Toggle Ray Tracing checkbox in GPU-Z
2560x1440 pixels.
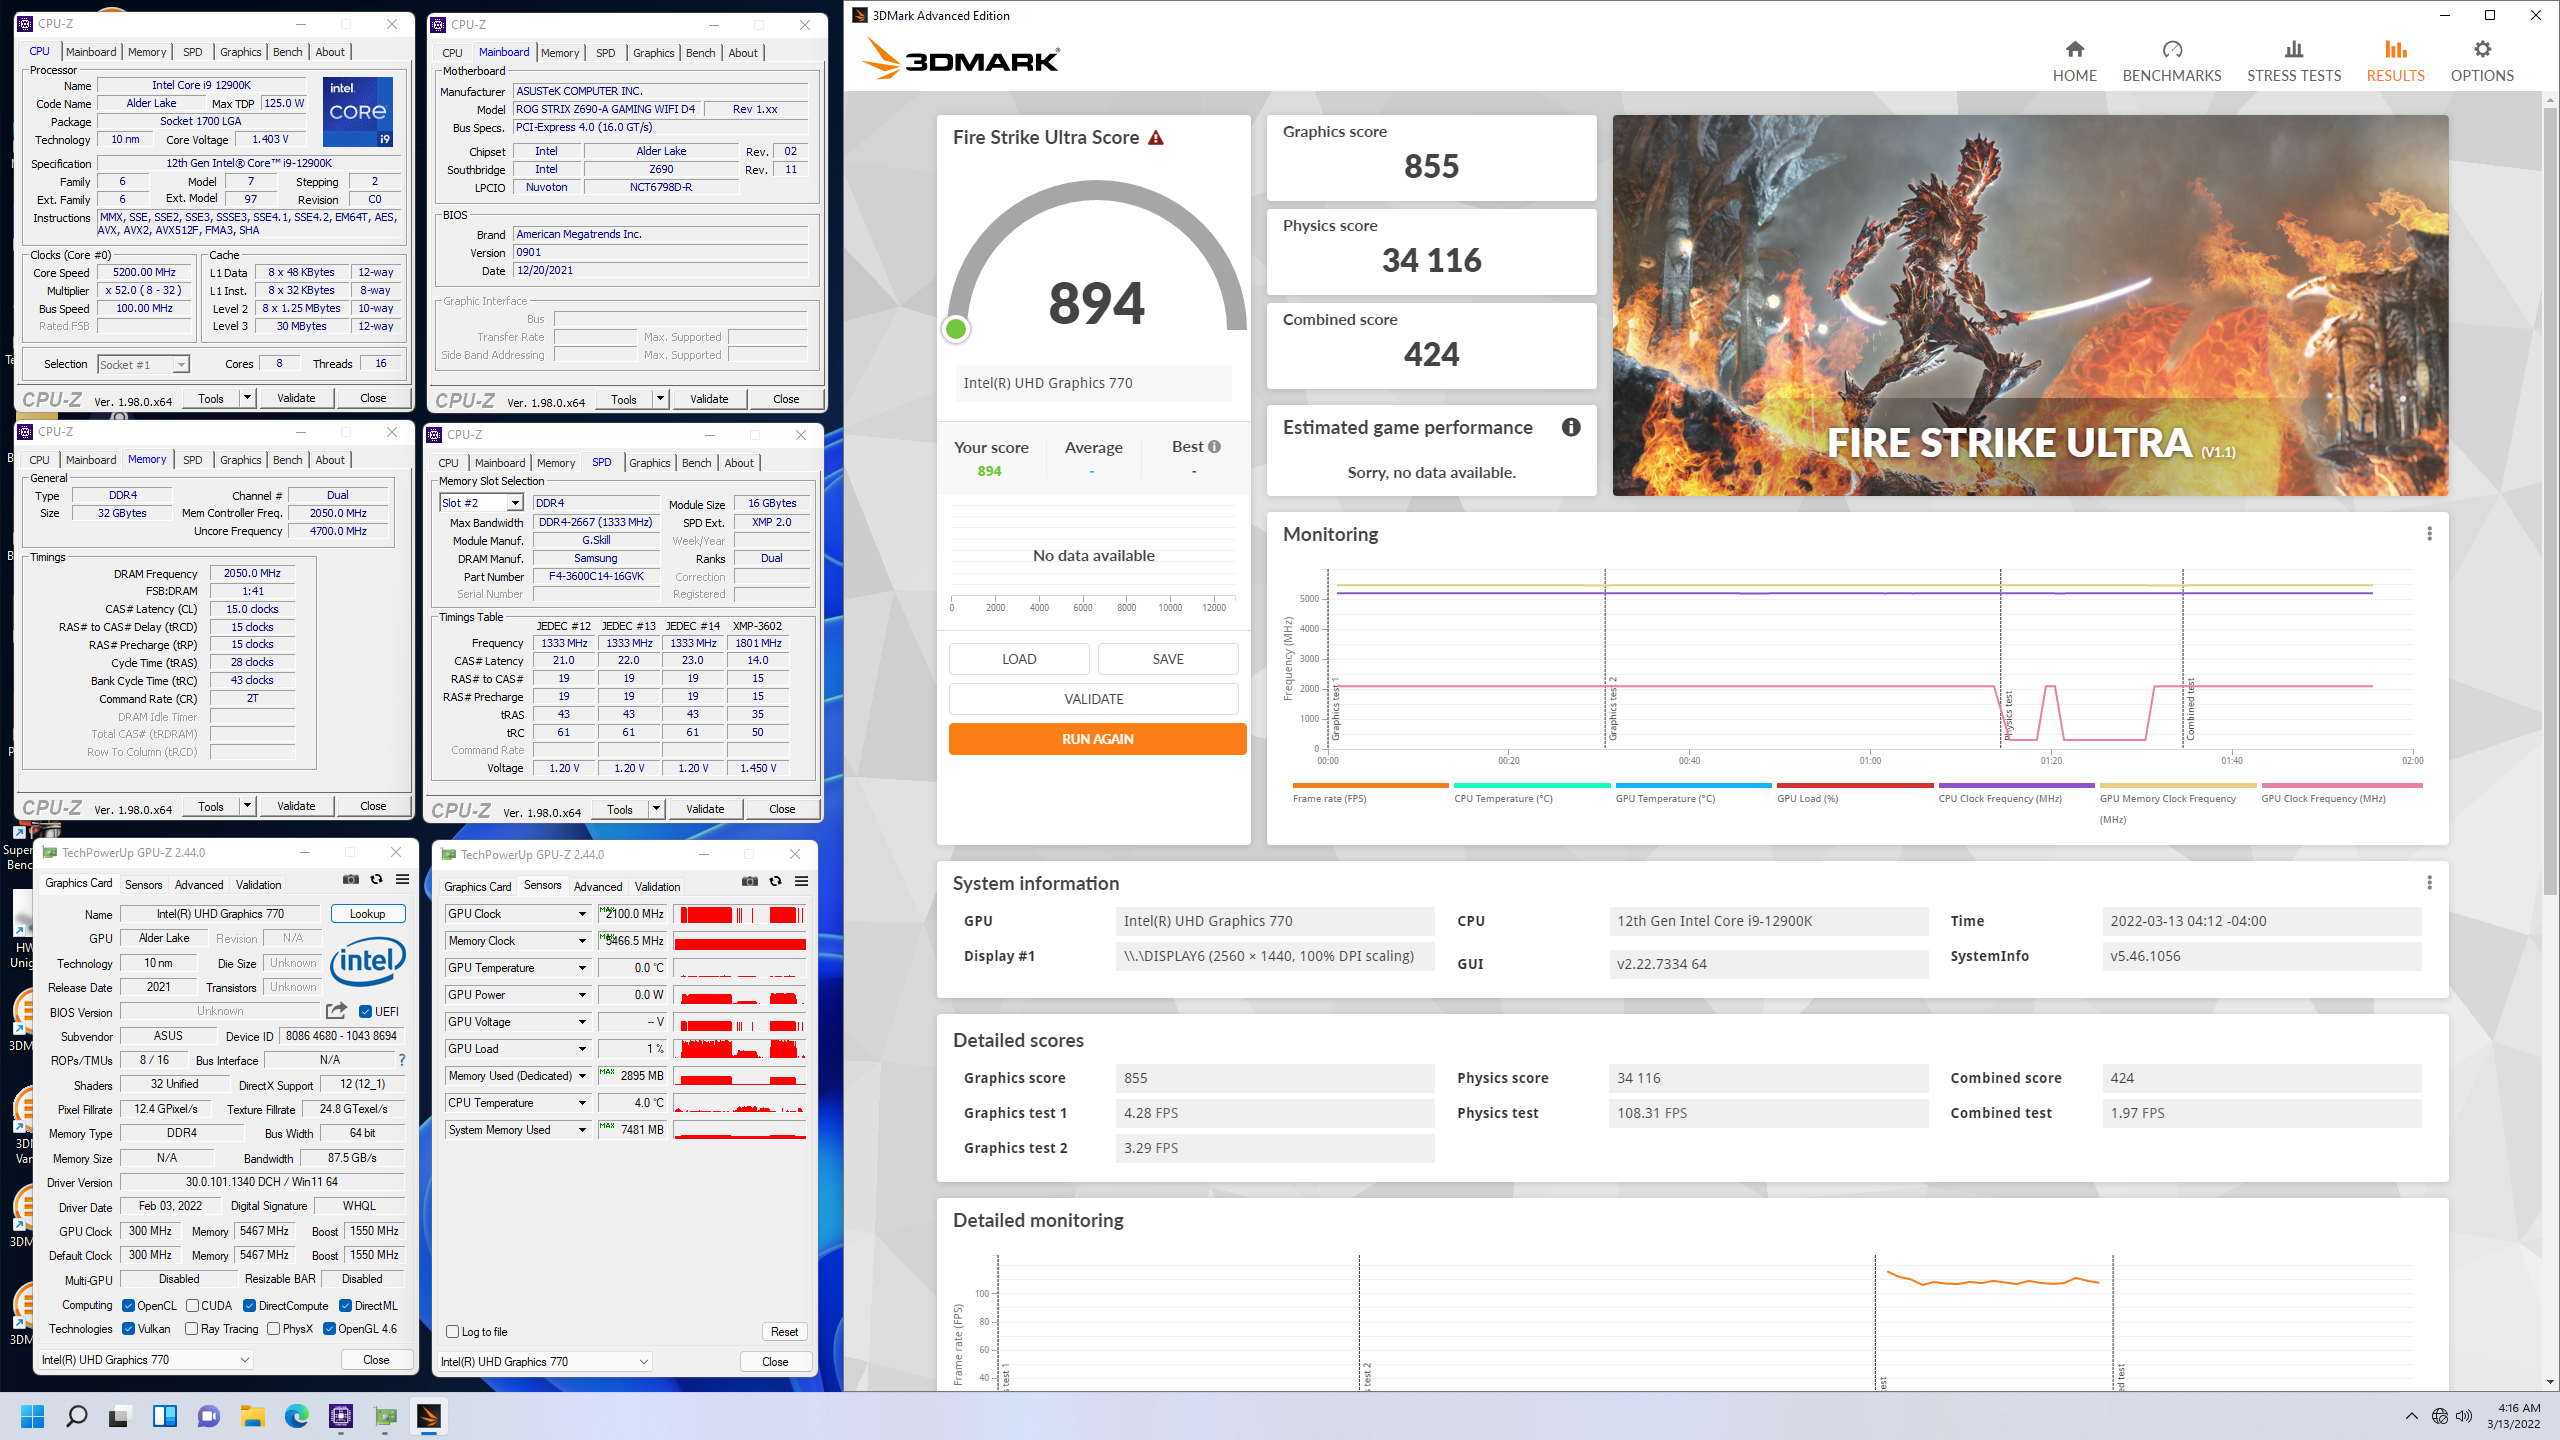click(191, 1329)
